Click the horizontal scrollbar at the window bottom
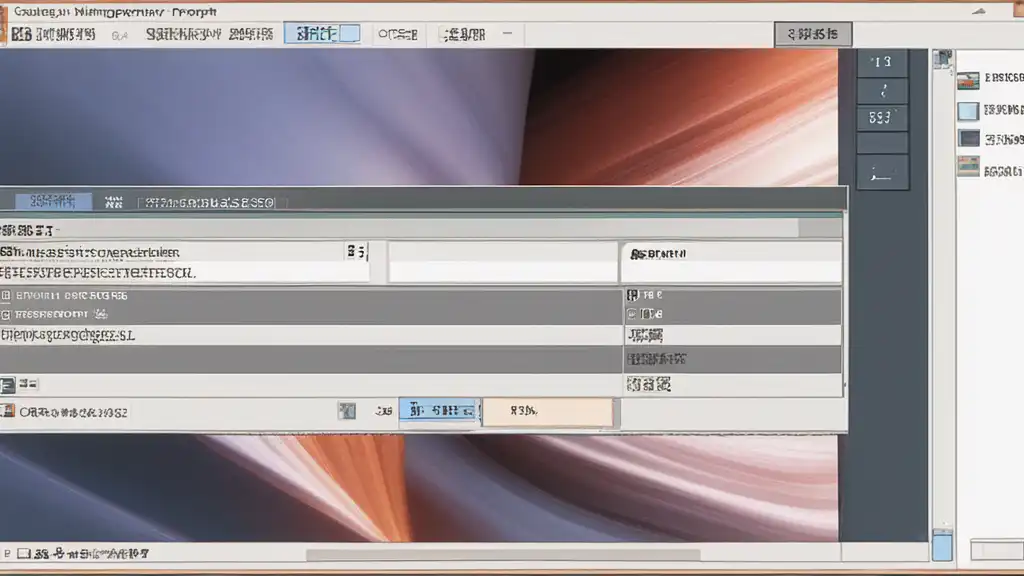The image size is (1024, 576). pos(502,555)
